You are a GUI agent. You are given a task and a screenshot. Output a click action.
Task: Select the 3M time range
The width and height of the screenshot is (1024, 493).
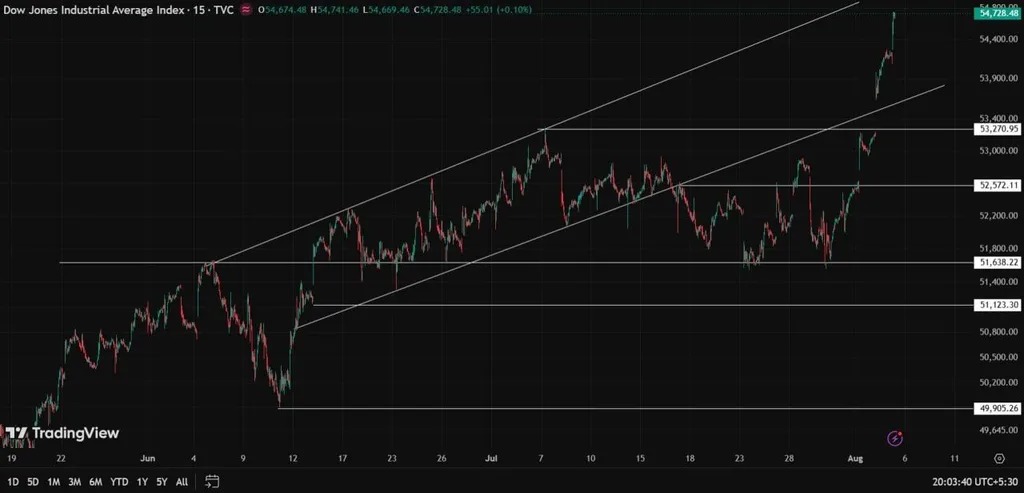pyautogui.click(x=74, y=482)
